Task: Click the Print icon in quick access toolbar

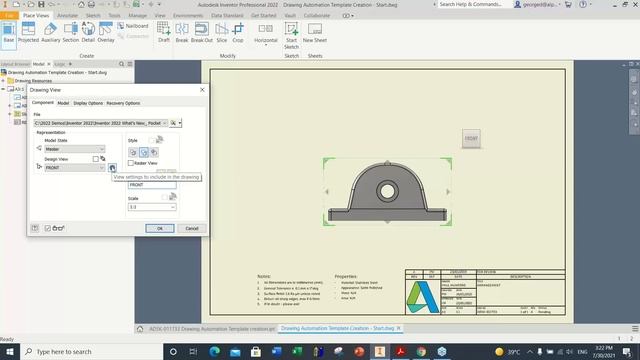Action: pos(91,4)
